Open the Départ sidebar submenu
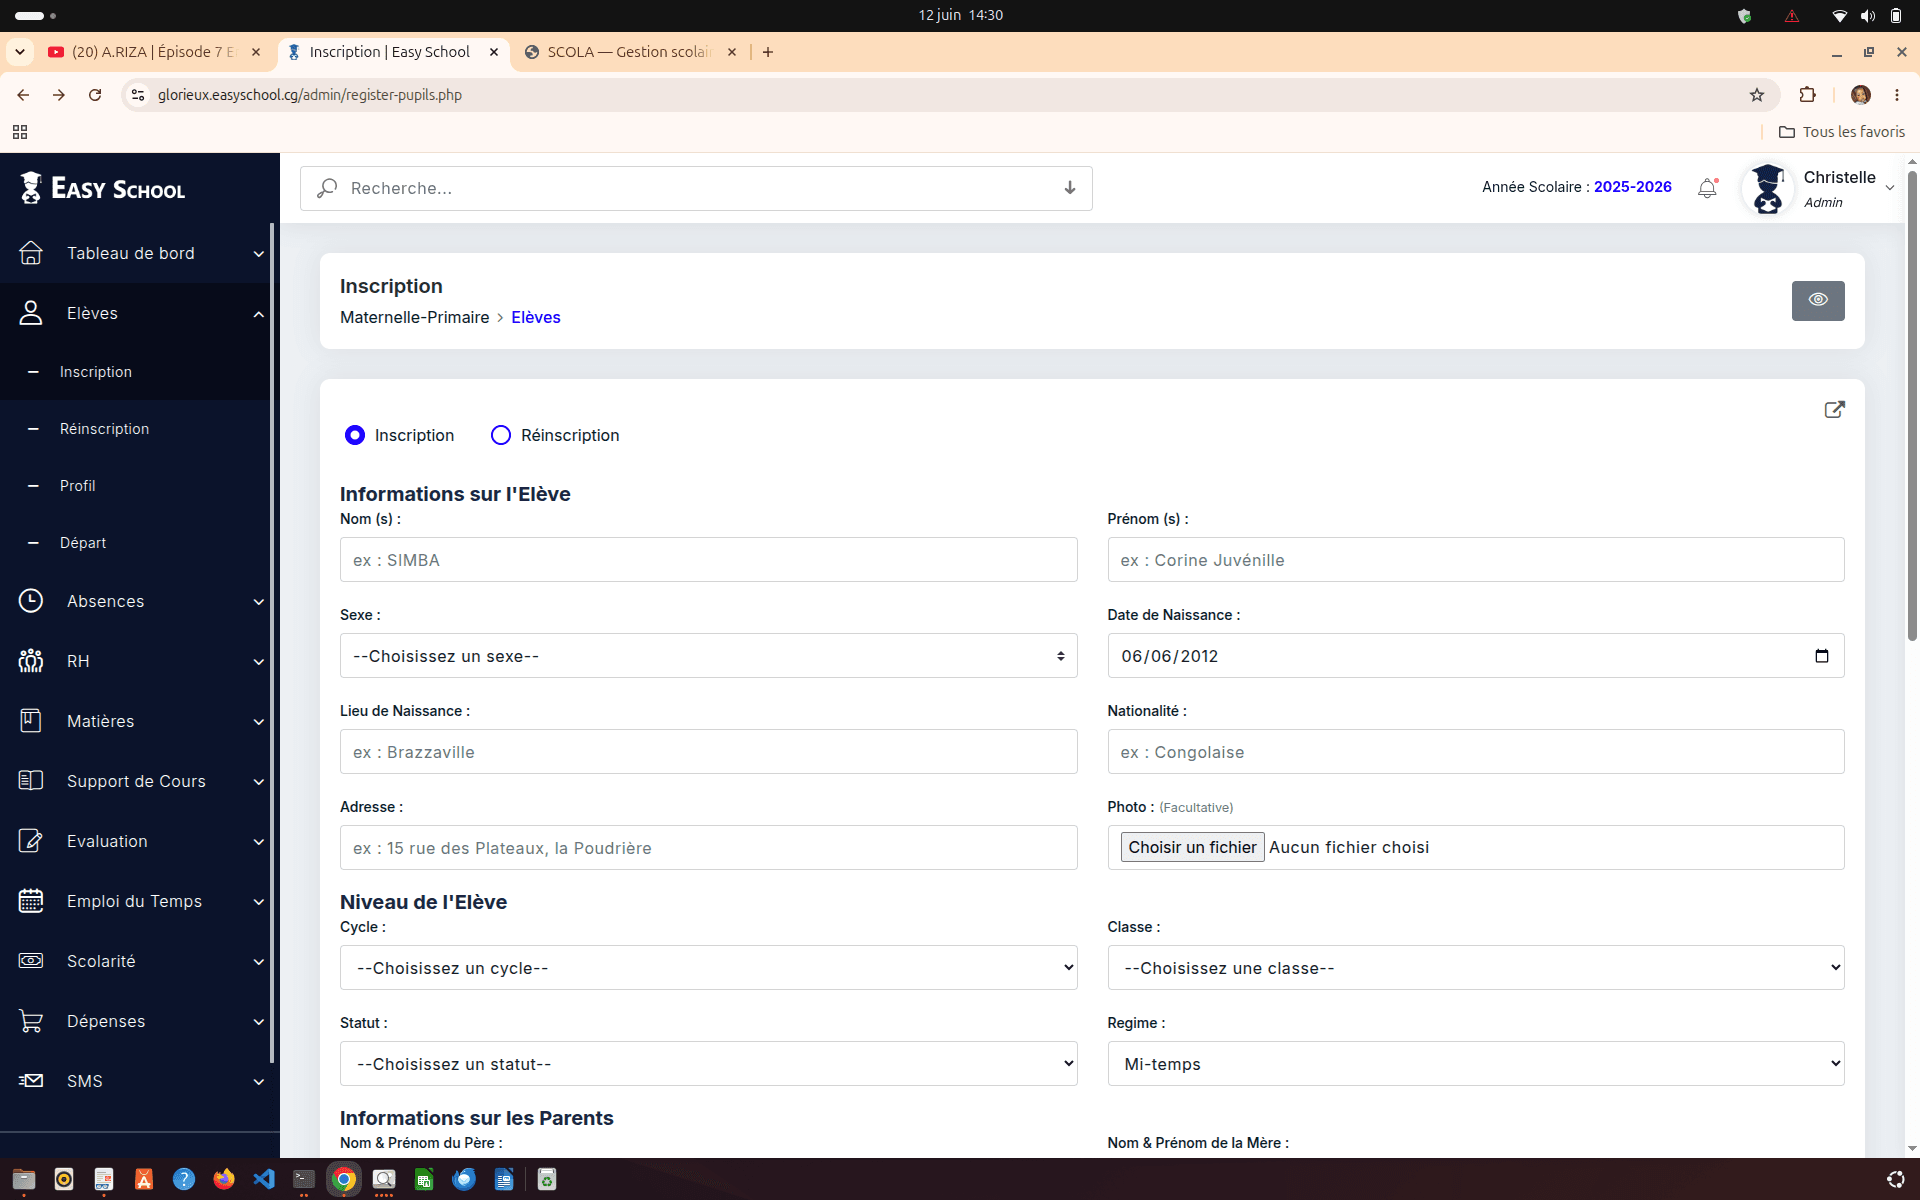 [x=83, y=543]
